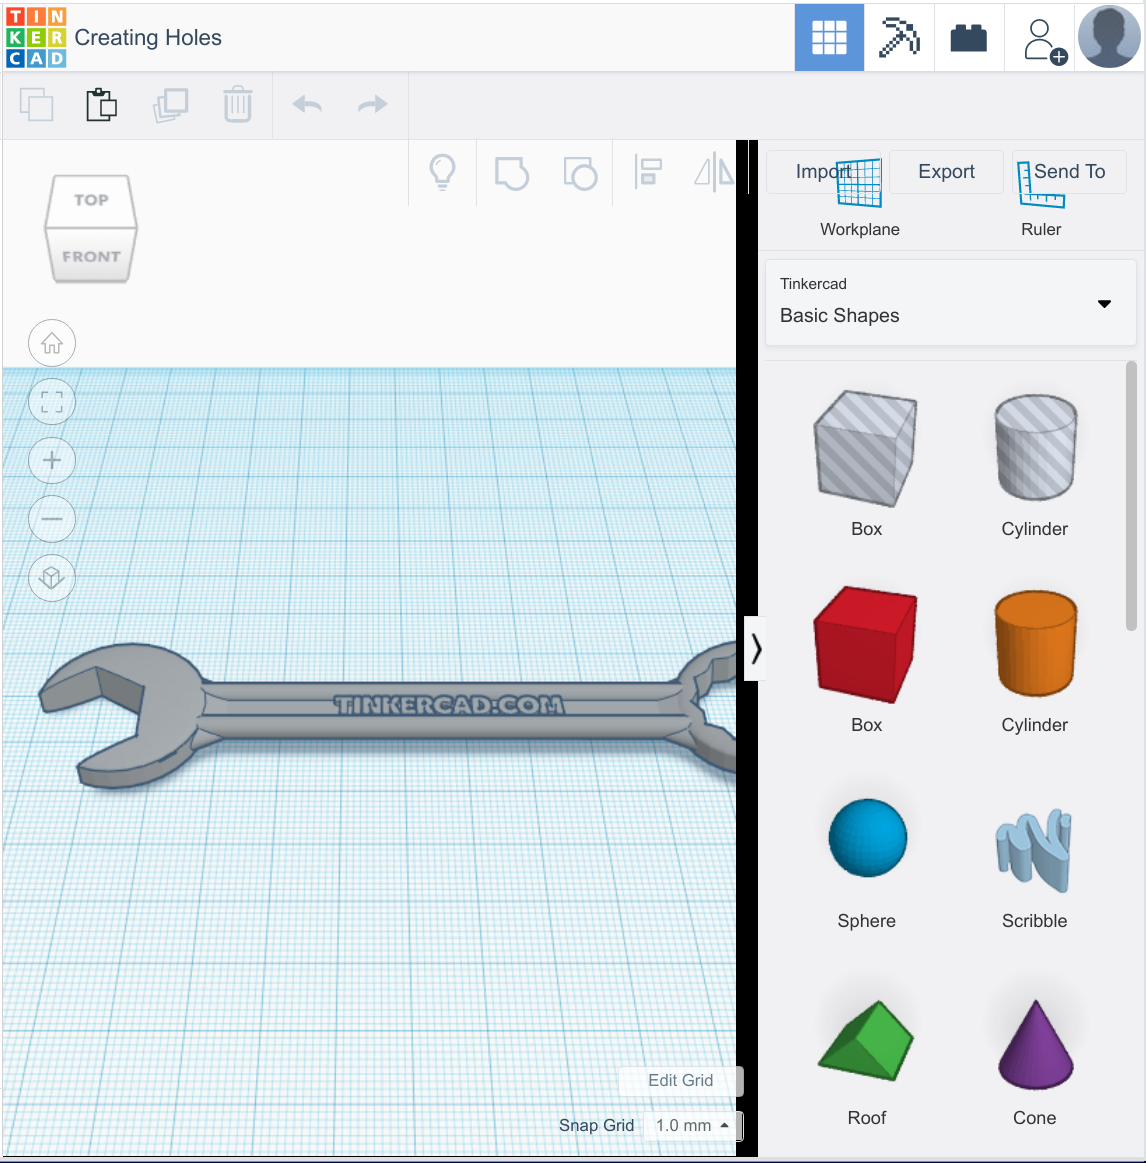Screen dimensions: 1146x1163
Task: Open the user profile avatar
Action: tap(1109, 37)
